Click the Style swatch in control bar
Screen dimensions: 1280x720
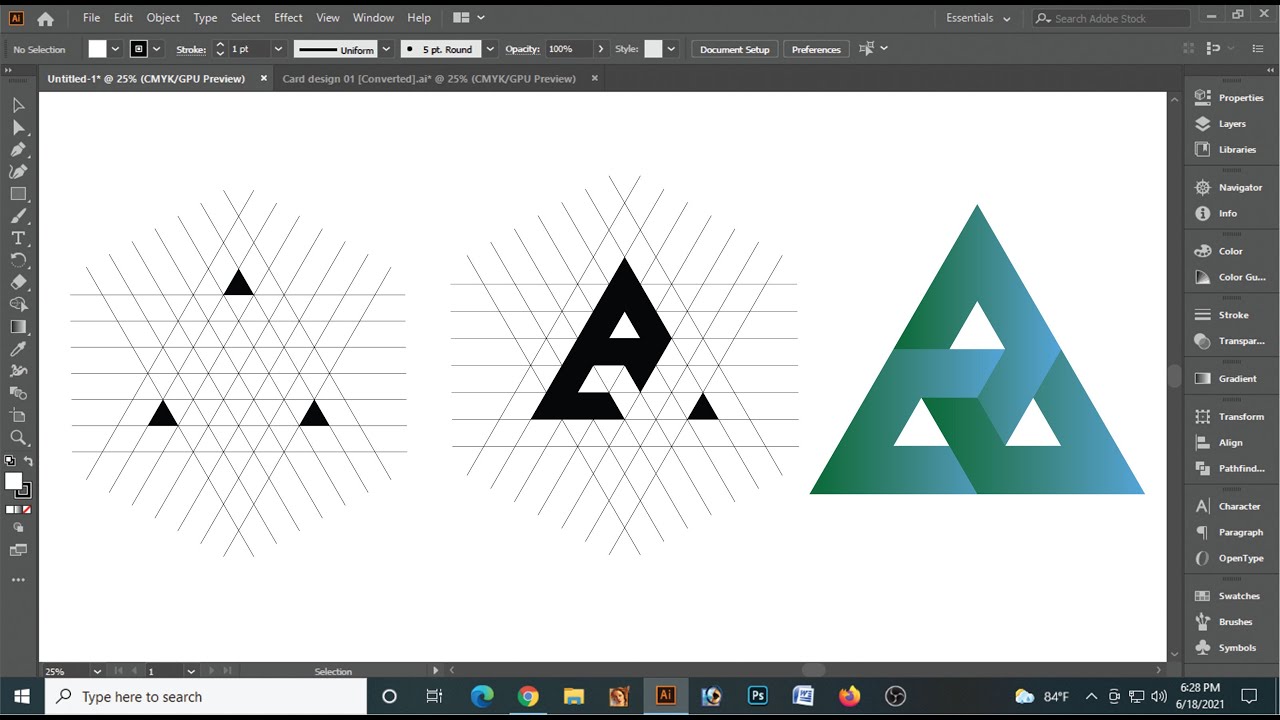pos(653,49)
